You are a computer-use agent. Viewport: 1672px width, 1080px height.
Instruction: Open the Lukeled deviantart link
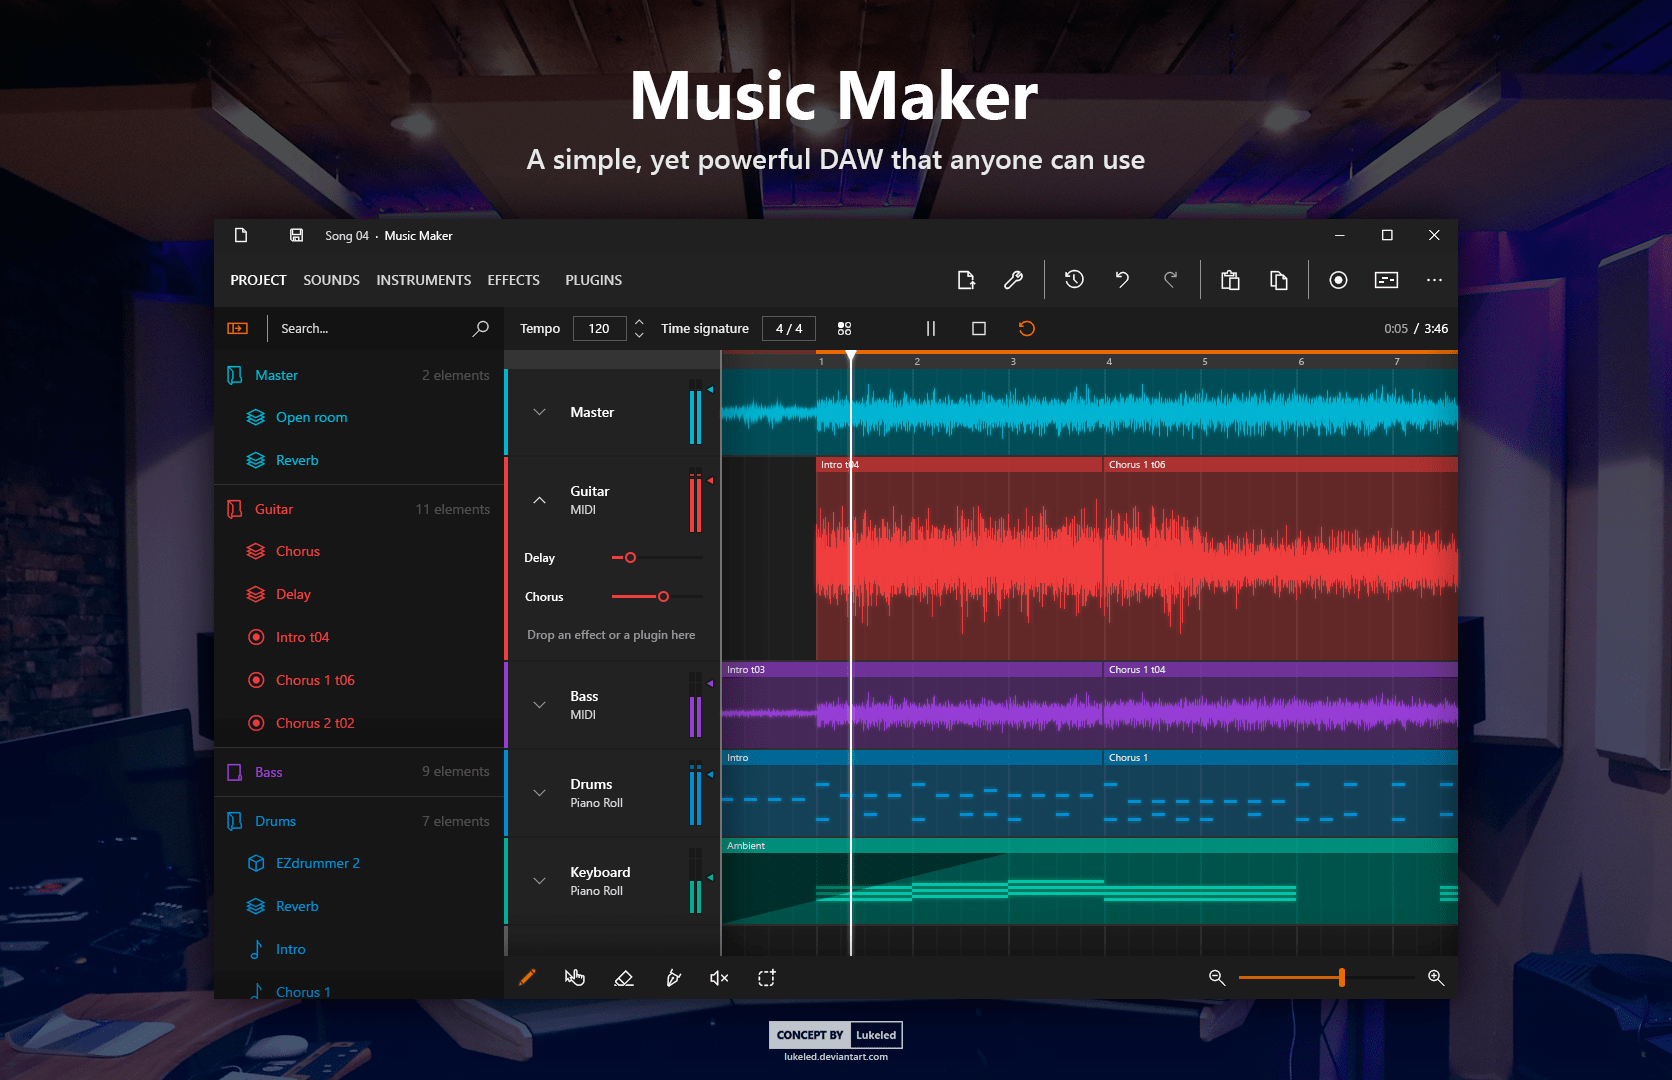click(x=836, y=1055)
